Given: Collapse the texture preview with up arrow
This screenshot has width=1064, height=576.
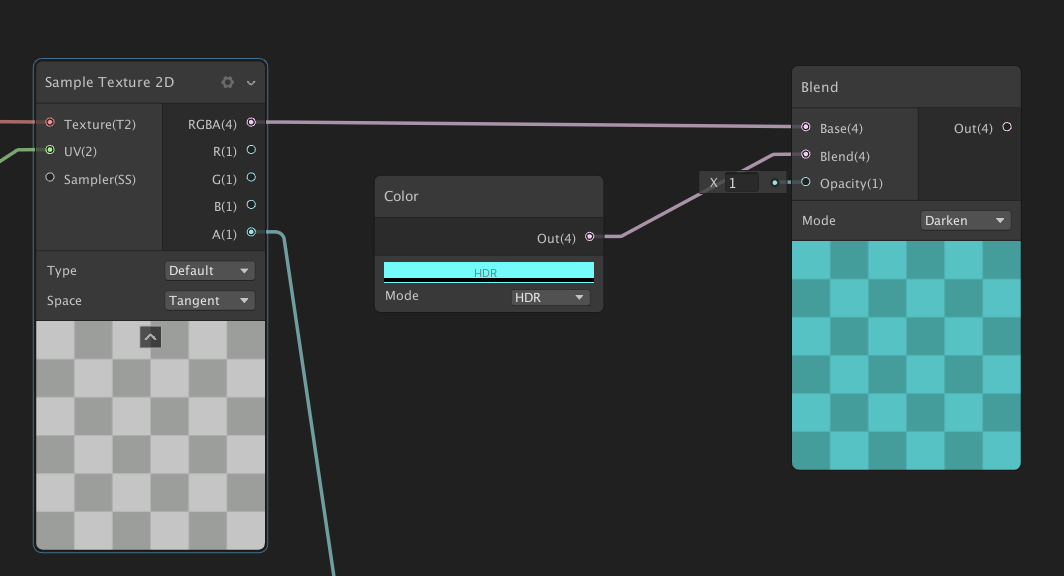Looking at the screenshot, I should pyautogui.click(x=150, y=338).
